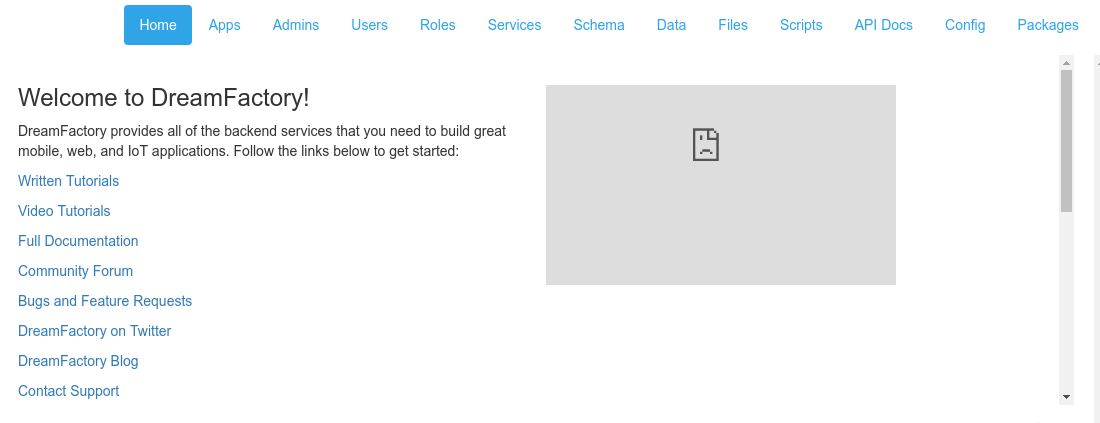Click the Welcome to DreamFactory! heading
This screenshot has width=1100, height=423.
point(163,98)
